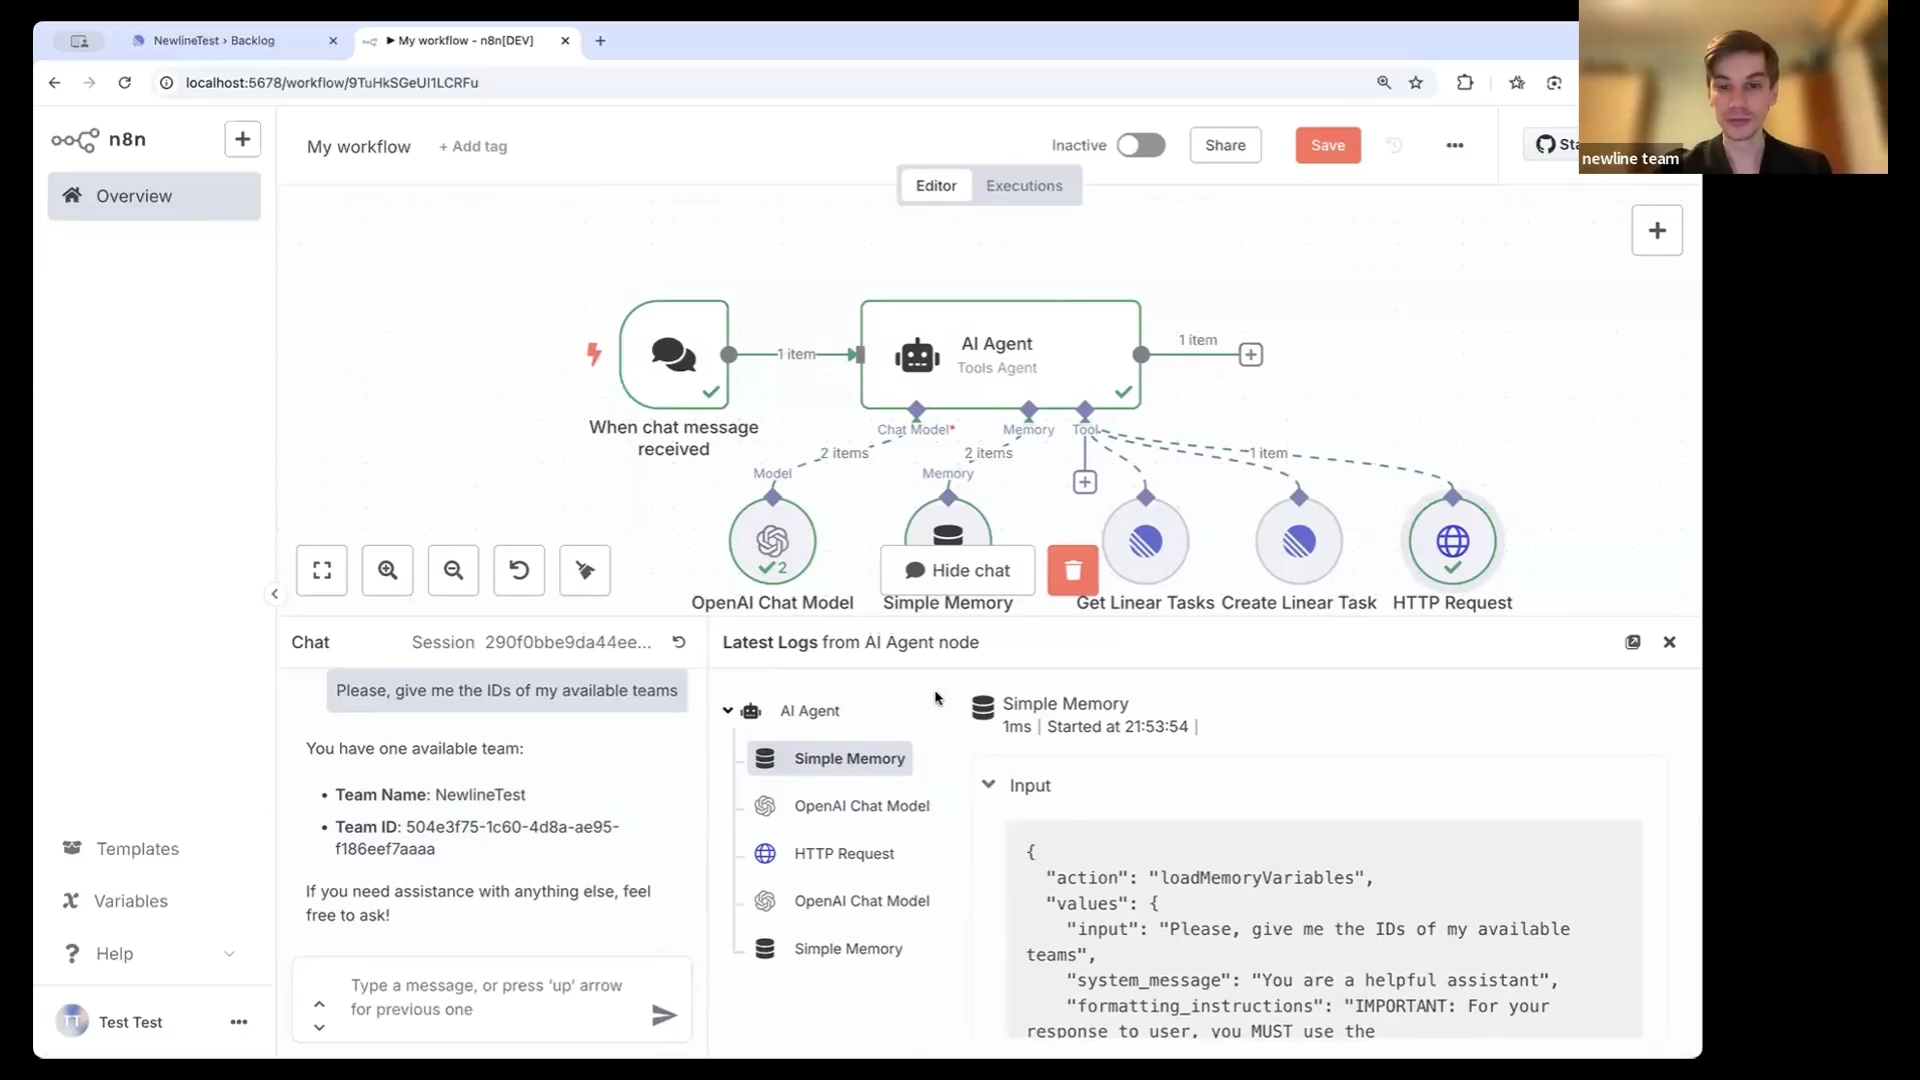Click the fit-to-view canvas button
Image resolution: width=1920 pixels, height=1080 pixels.
pyautogui.click(x=322, y=570)
